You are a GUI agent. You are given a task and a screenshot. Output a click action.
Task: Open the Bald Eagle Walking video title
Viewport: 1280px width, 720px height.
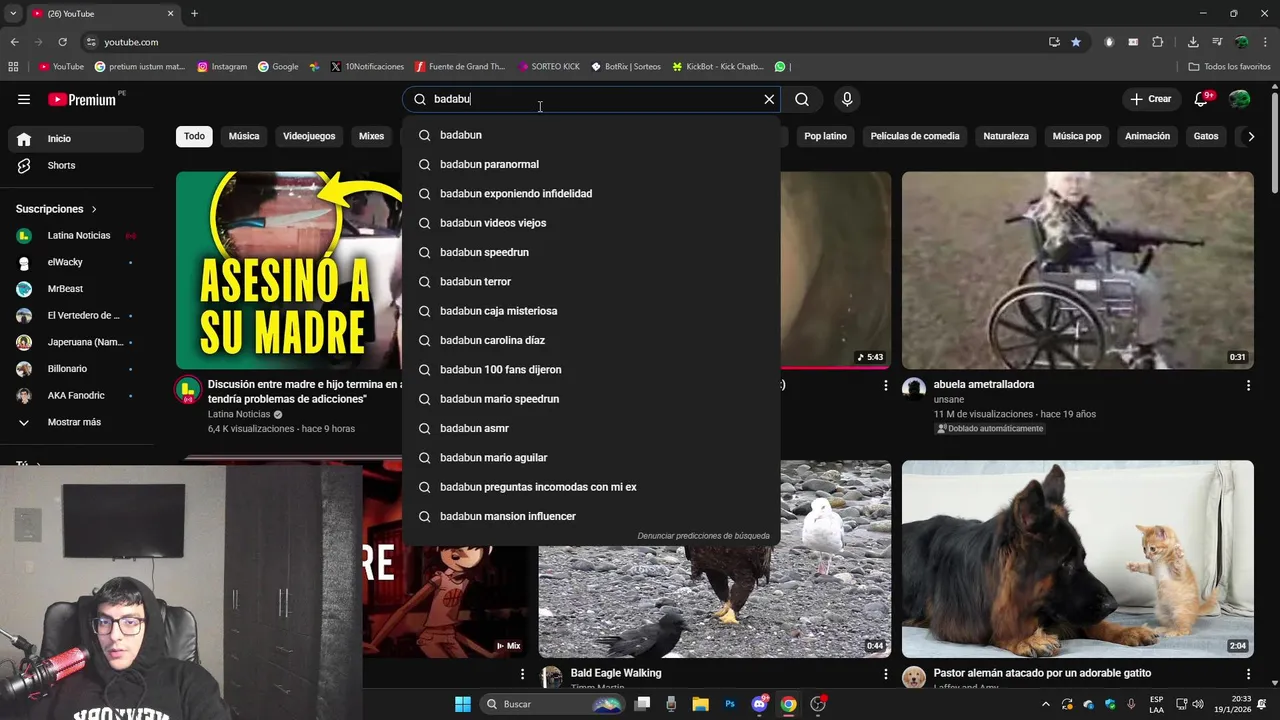click(616, 673)
